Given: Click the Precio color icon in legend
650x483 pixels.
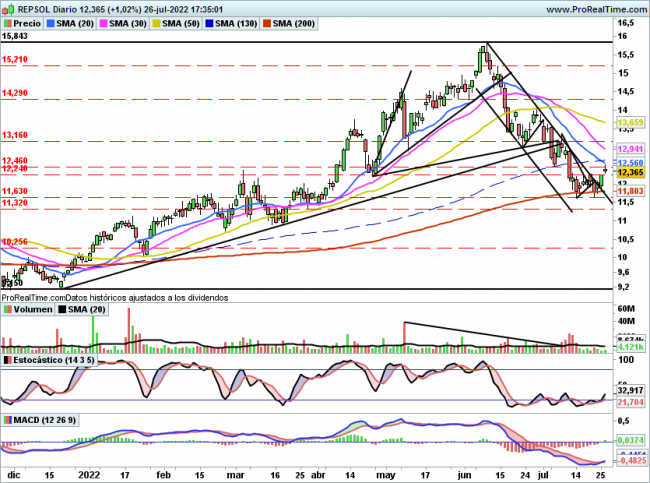Looking at the screenshot, I should pos(7,24).
